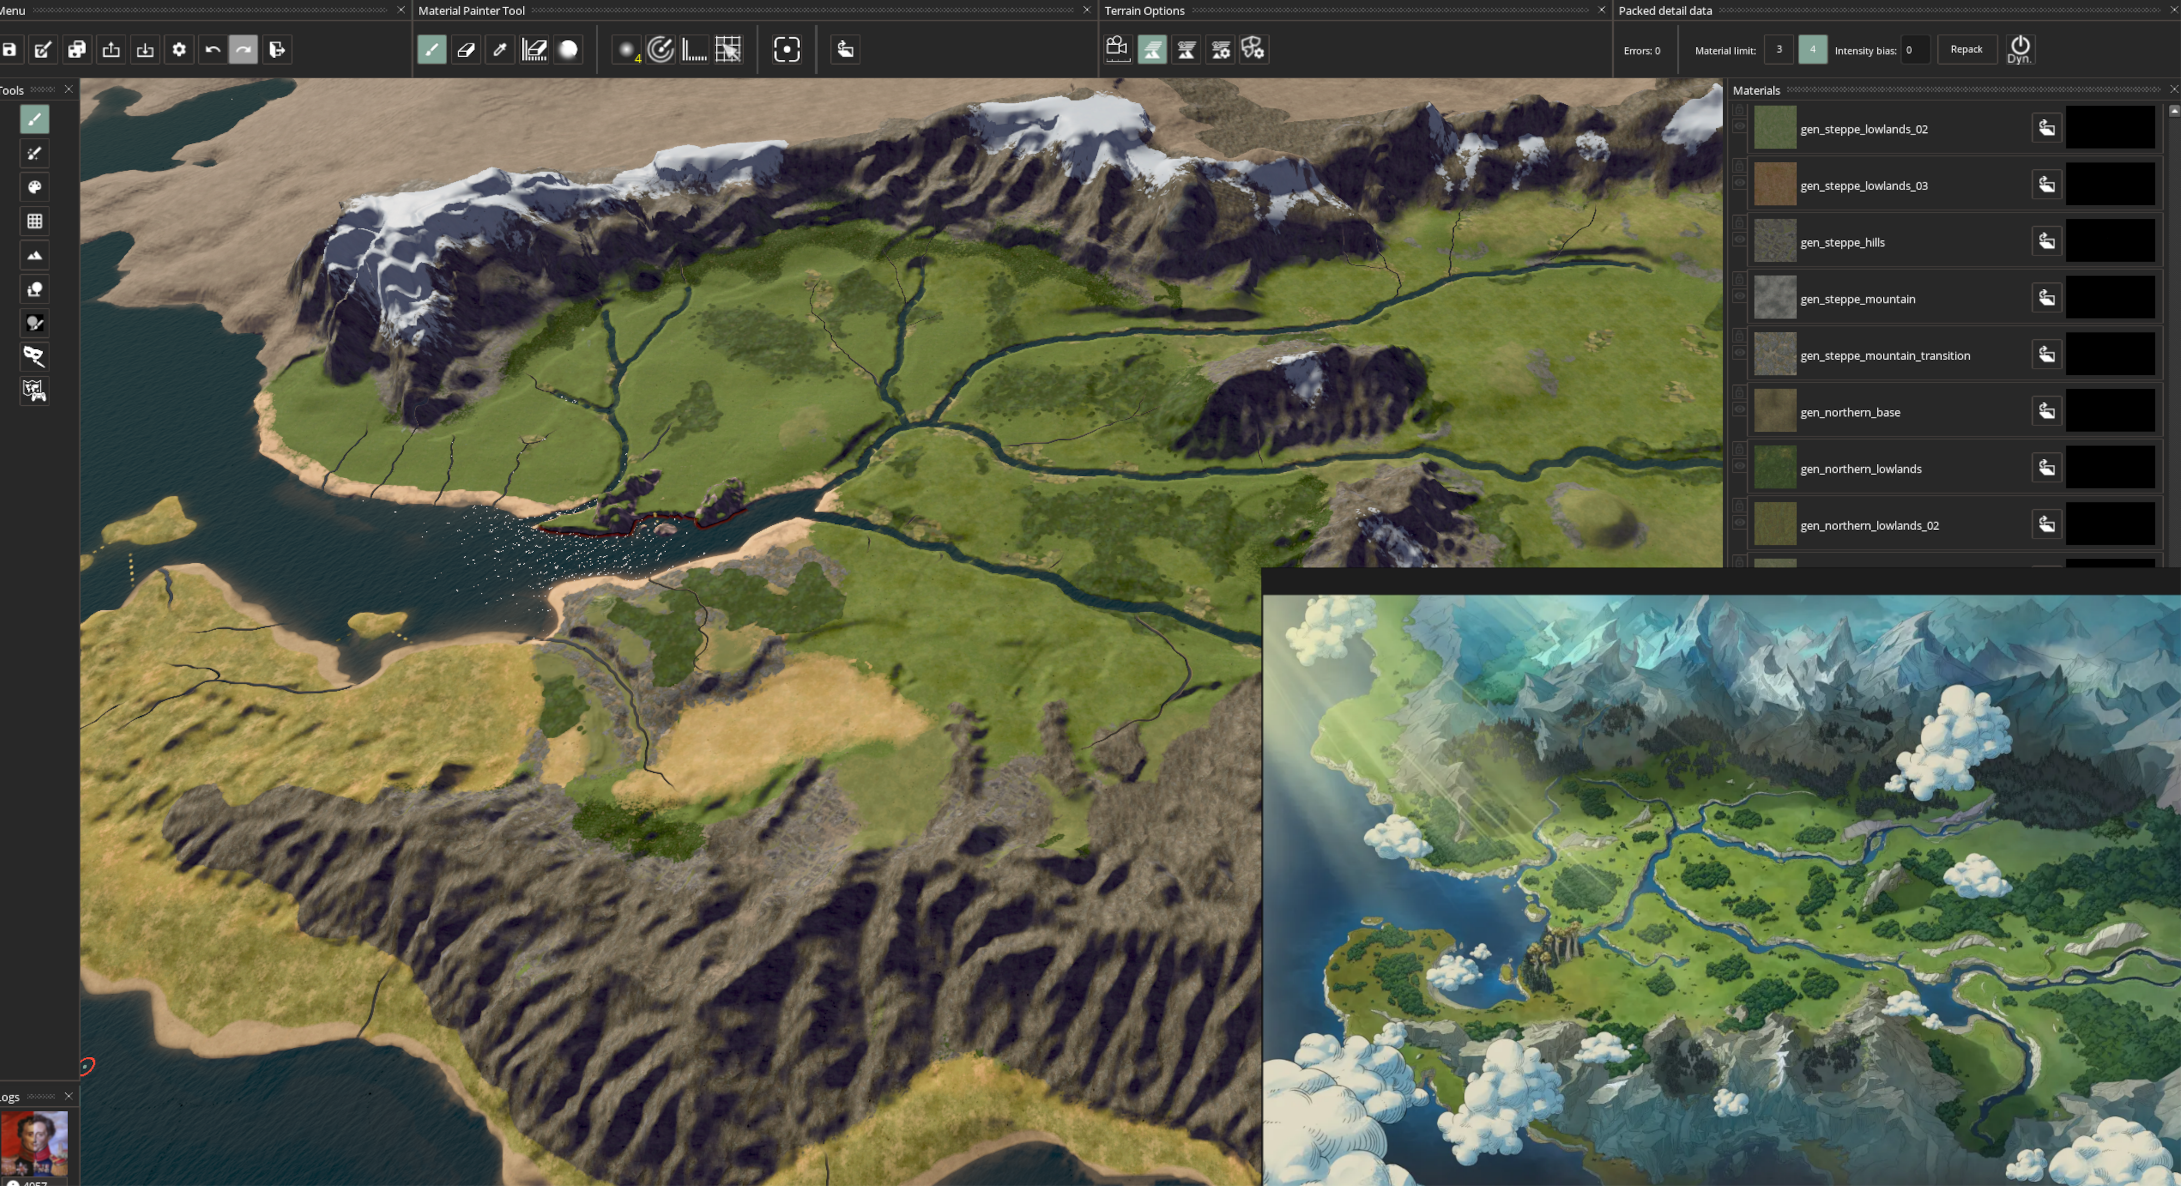Toggle the Dyn. power button
This screenshot has width=2181, height=1186.
pos(2019,49)
